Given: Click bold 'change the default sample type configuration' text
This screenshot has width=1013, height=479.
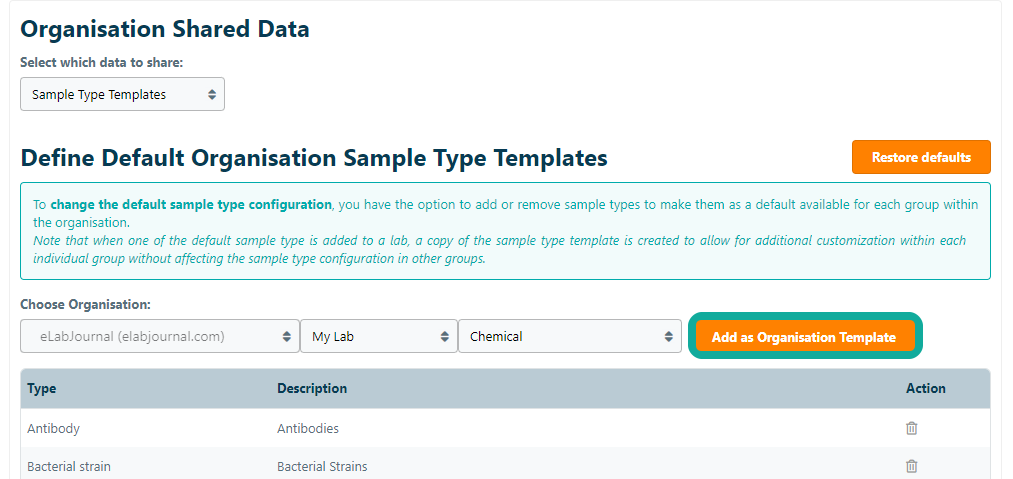Looking at the screenshot, I should [x=191, y=204].
